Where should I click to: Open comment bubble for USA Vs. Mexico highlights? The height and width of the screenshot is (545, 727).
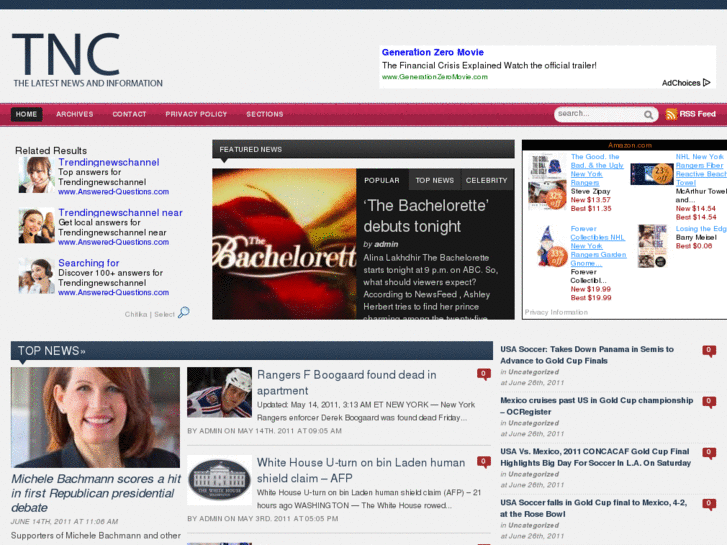coord(709,453)
